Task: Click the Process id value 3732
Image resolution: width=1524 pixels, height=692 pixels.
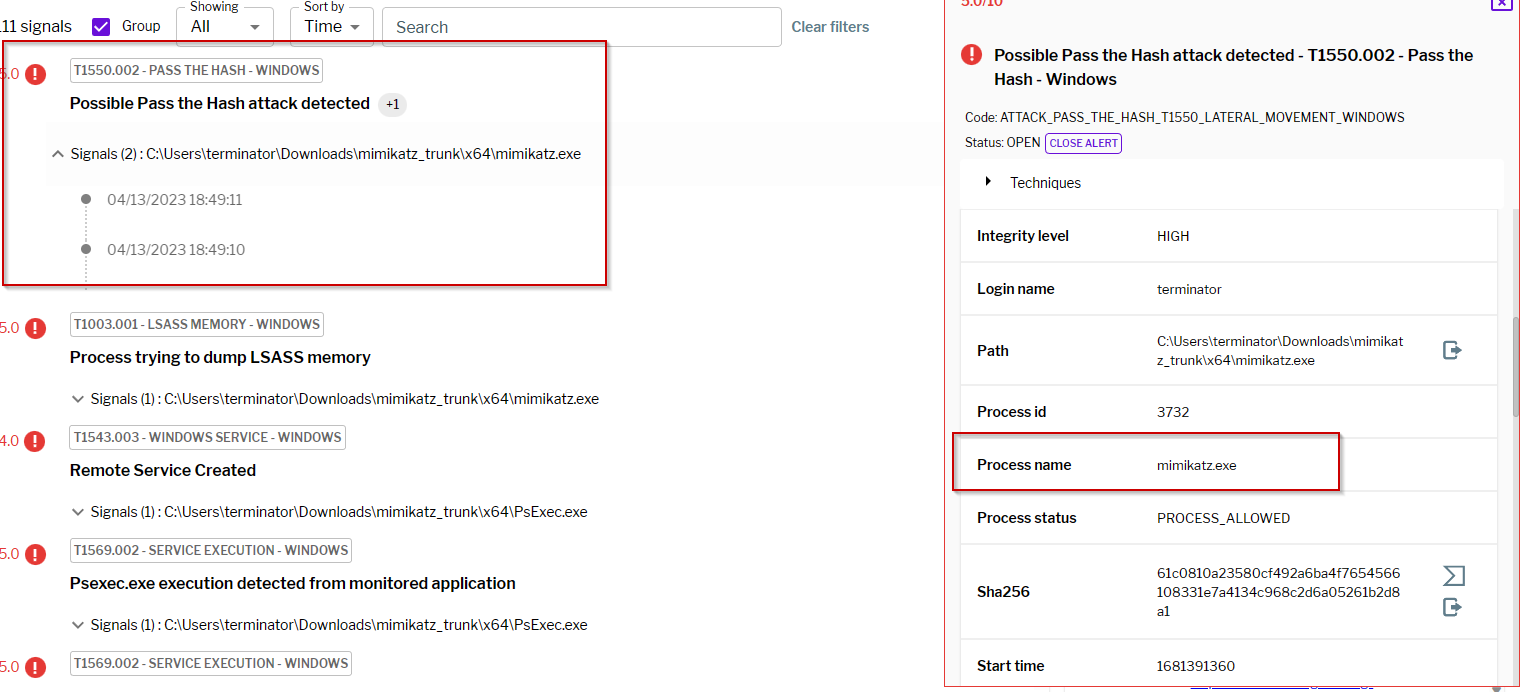Action: [x=1173, y=412]
